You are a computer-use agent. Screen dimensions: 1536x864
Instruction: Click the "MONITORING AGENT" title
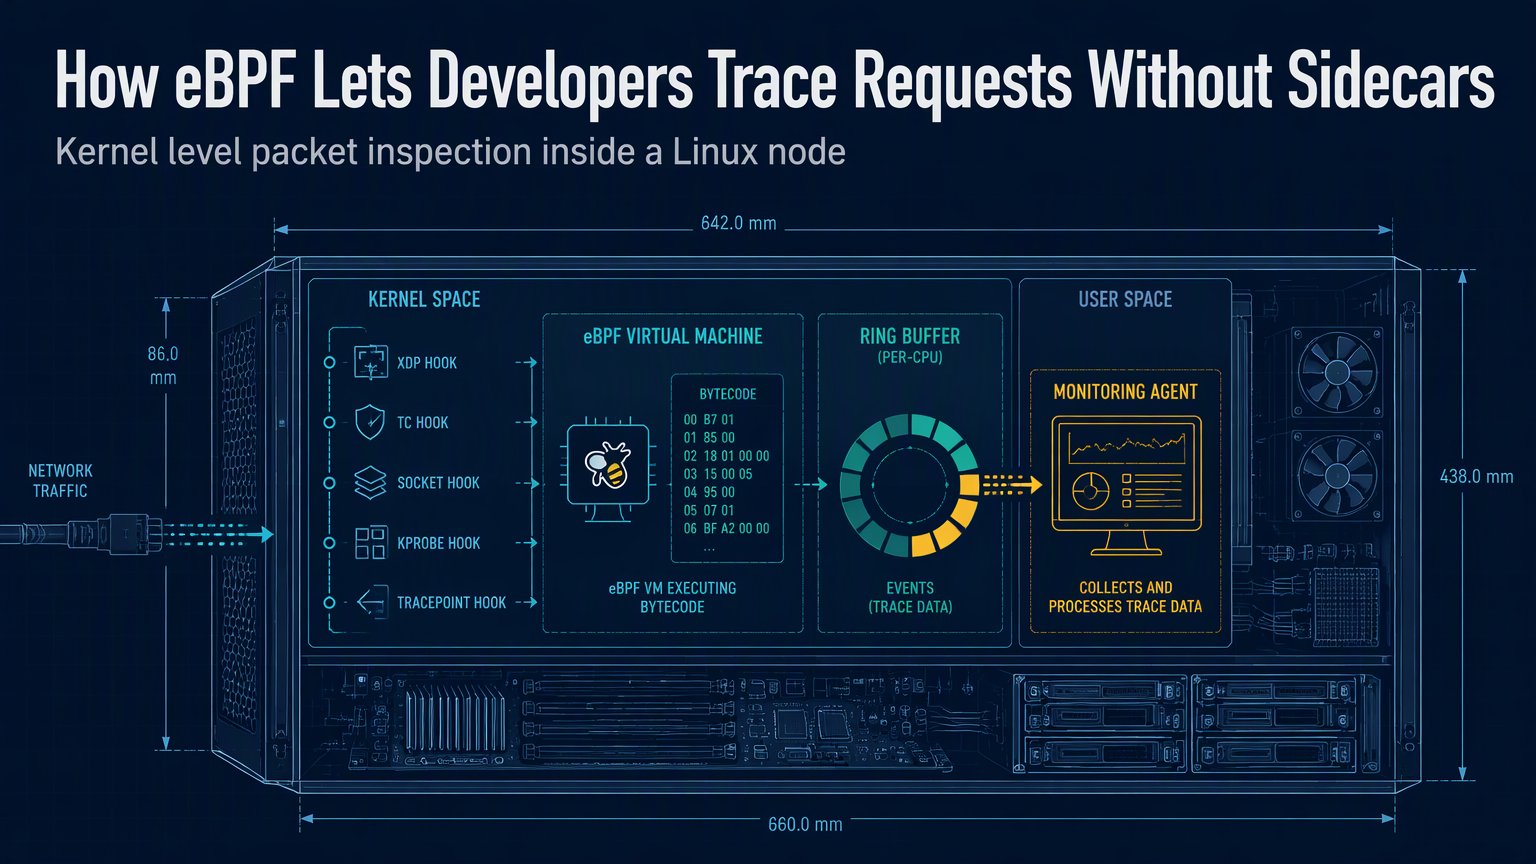pyautogui.click(x=1126, y=392)
